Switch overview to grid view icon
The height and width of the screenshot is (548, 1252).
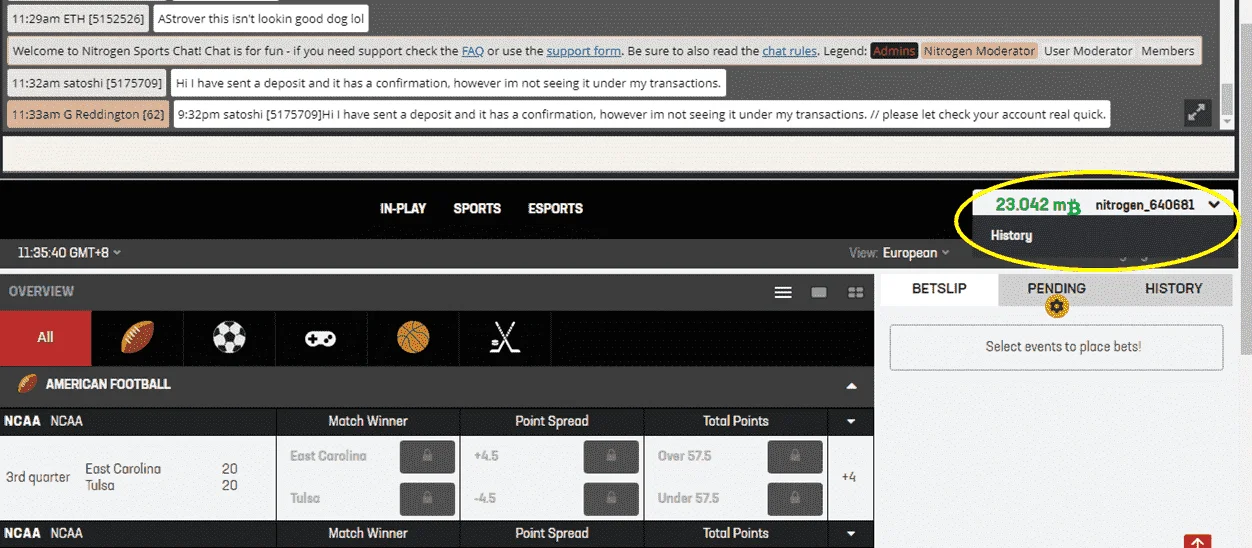pyautogui.click(x=855, y=293)
